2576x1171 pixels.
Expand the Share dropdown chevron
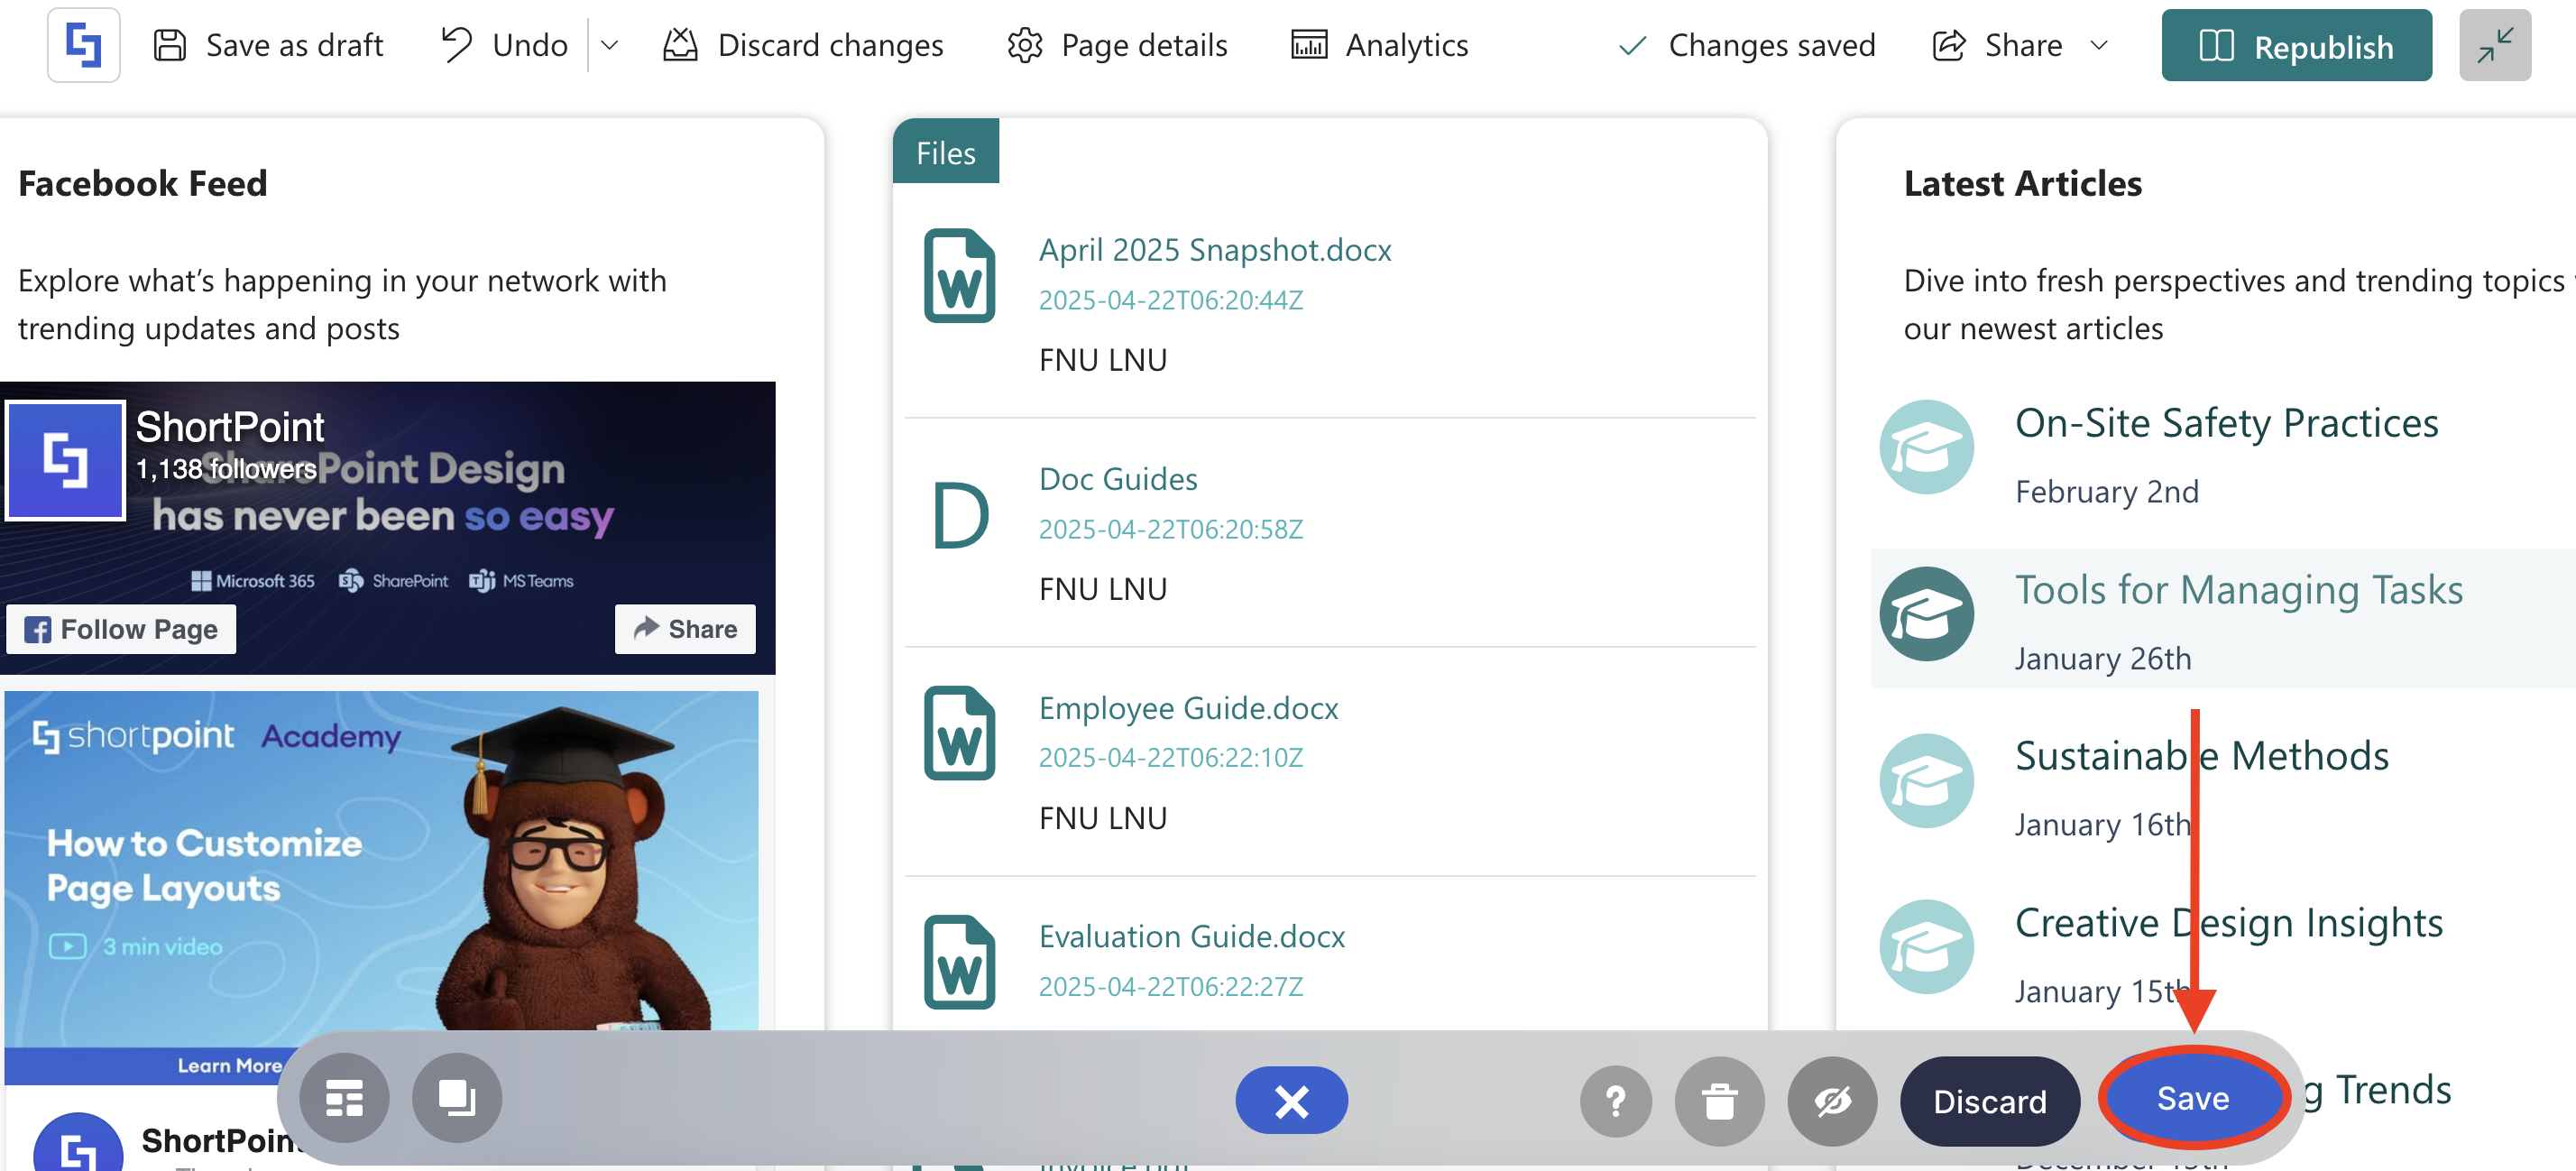tap(2099, 45)
